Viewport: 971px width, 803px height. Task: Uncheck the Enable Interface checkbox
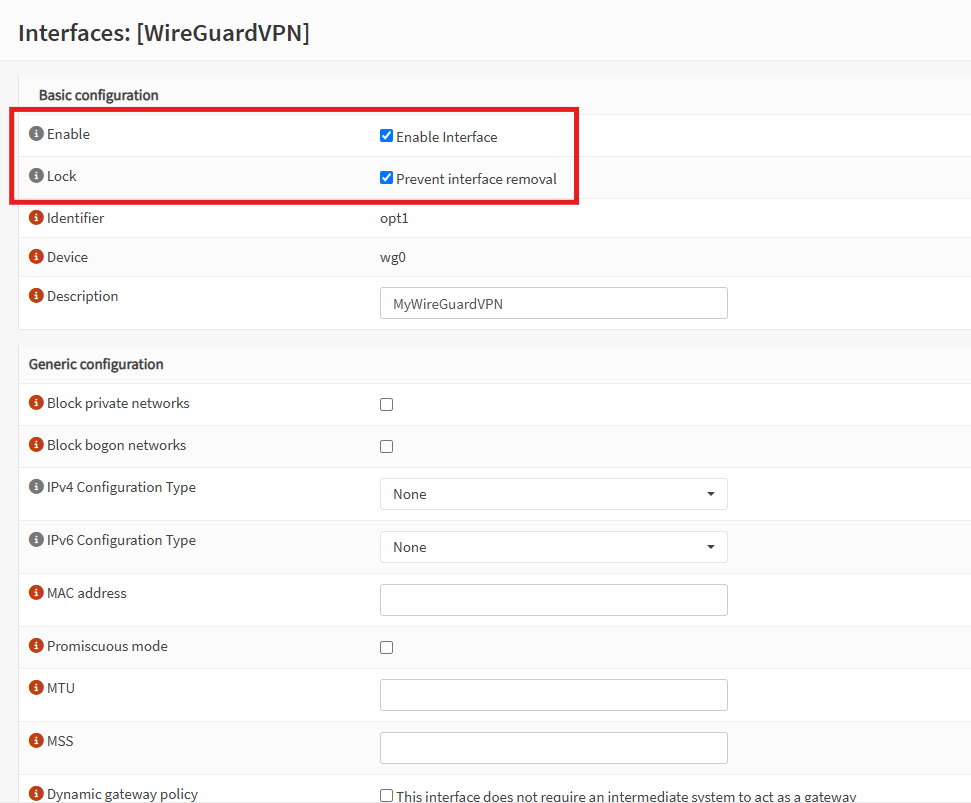point(387,136)
